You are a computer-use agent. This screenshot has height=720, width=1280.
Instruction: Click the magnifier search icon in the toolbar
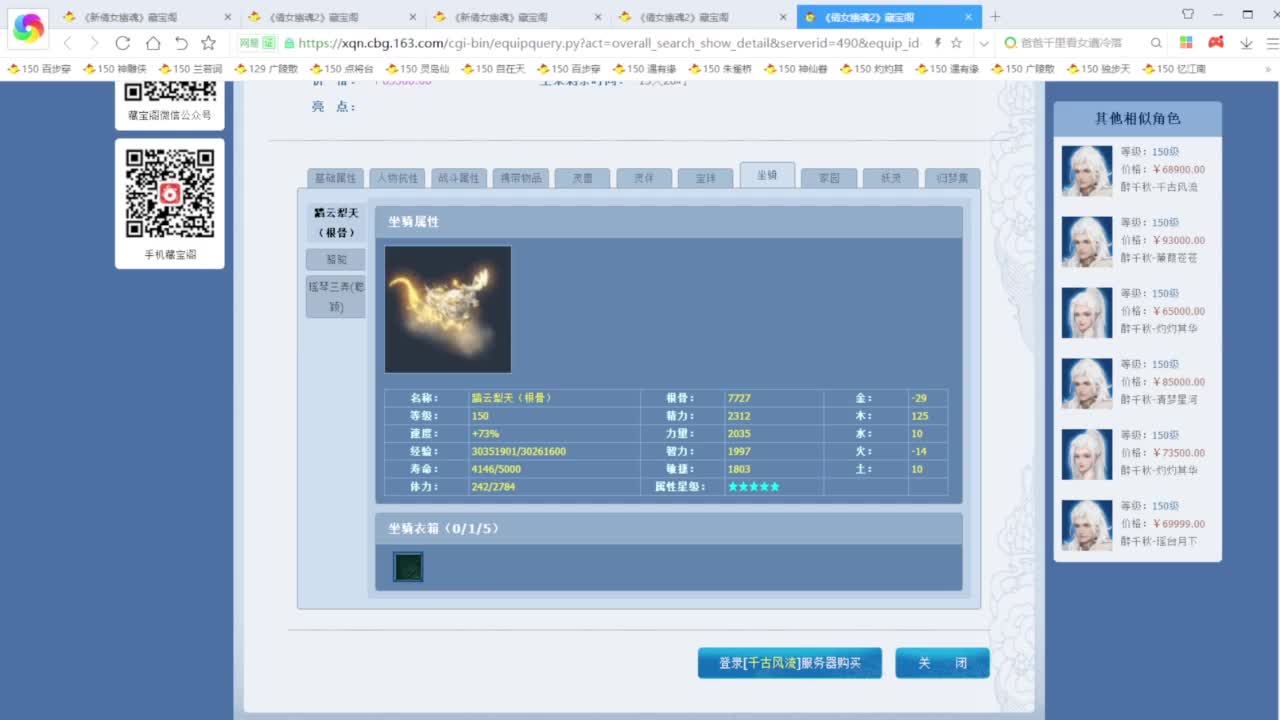pyautogui.click(x=1154, y=44)
